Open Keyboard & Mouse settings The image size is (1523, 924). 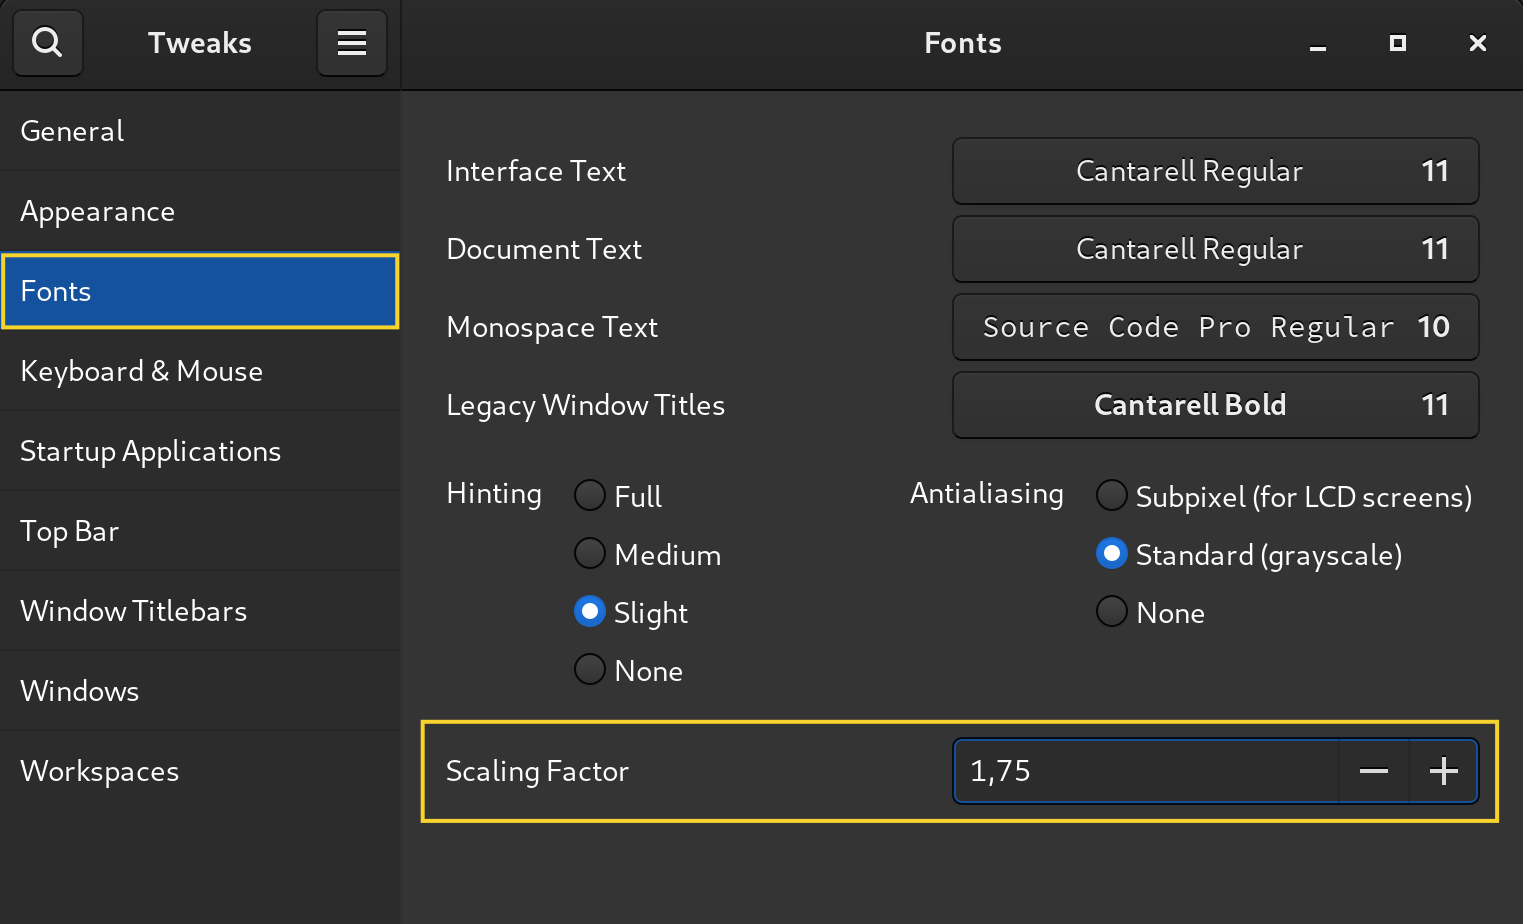click(141, 371)
